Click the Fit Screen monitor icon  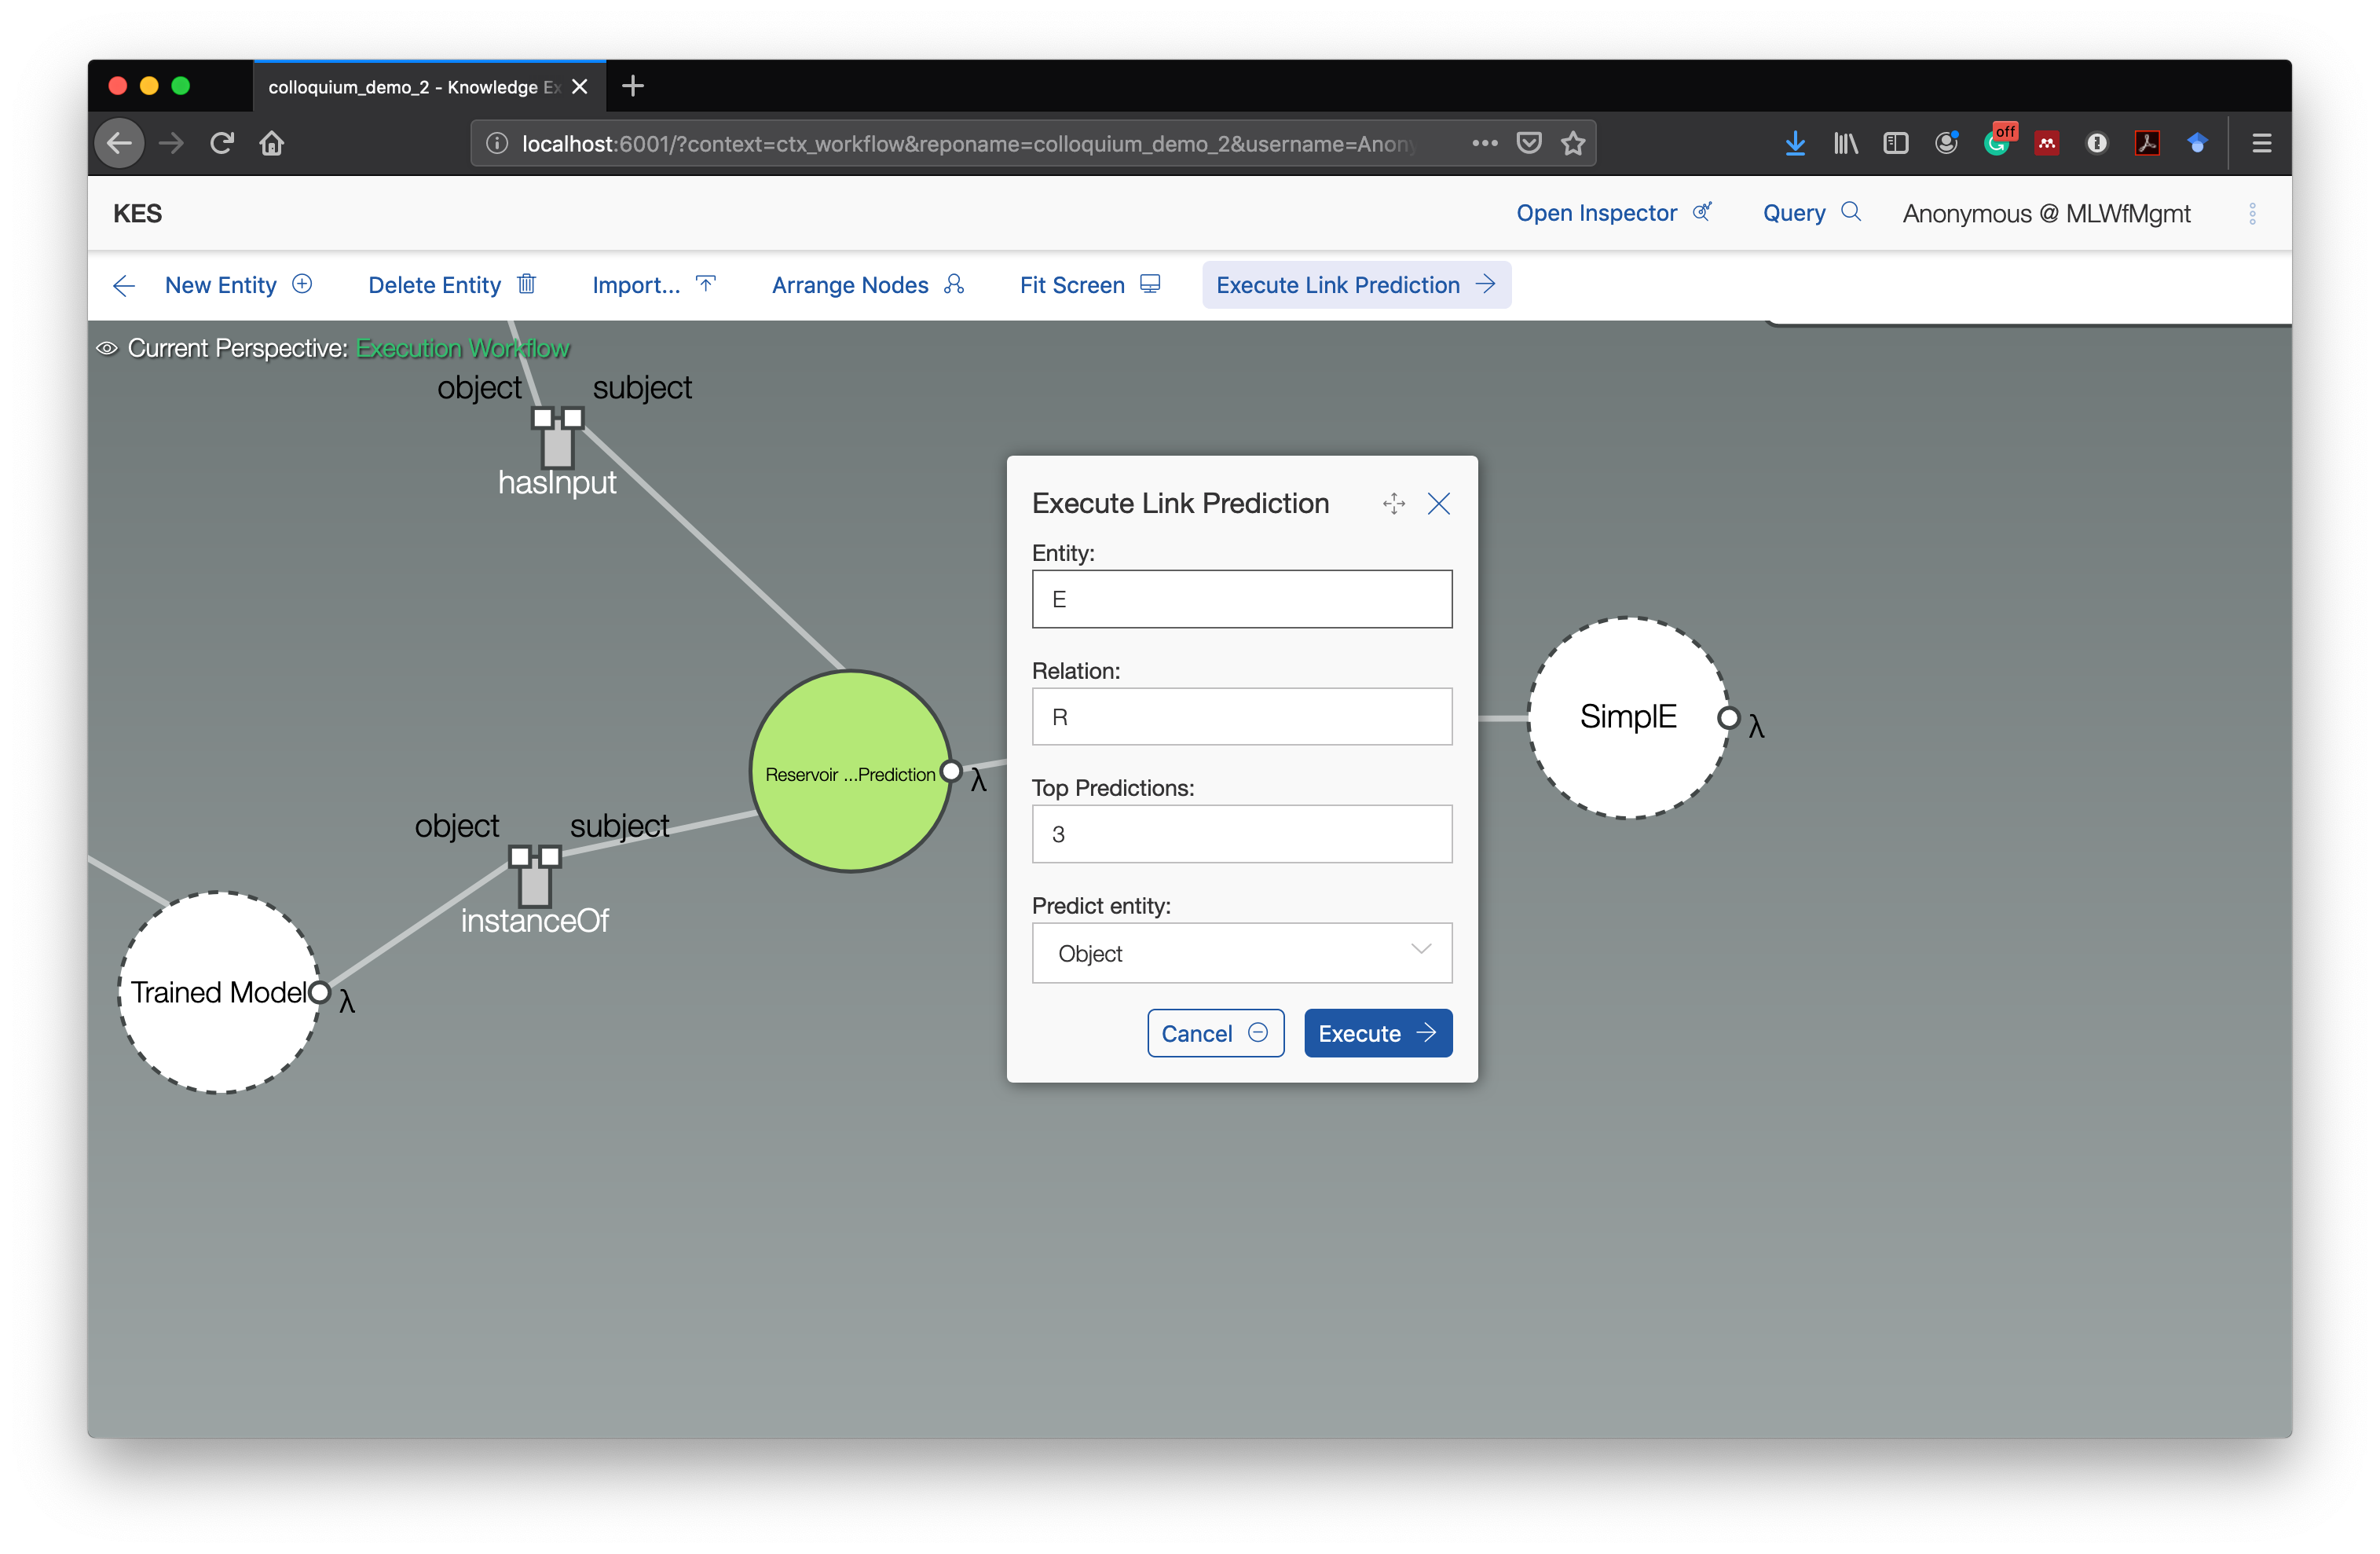click(x=1150, y=284)
